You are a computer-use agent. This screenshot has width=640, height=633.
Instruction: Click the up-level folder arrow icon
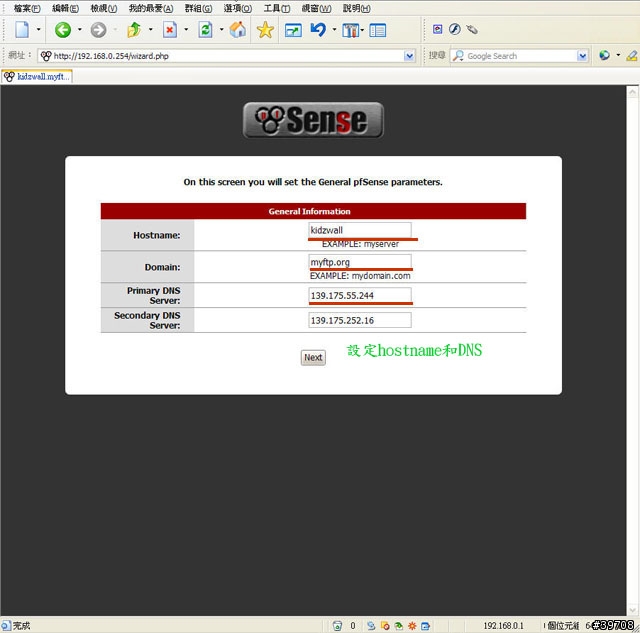click(x=134, y=30)
